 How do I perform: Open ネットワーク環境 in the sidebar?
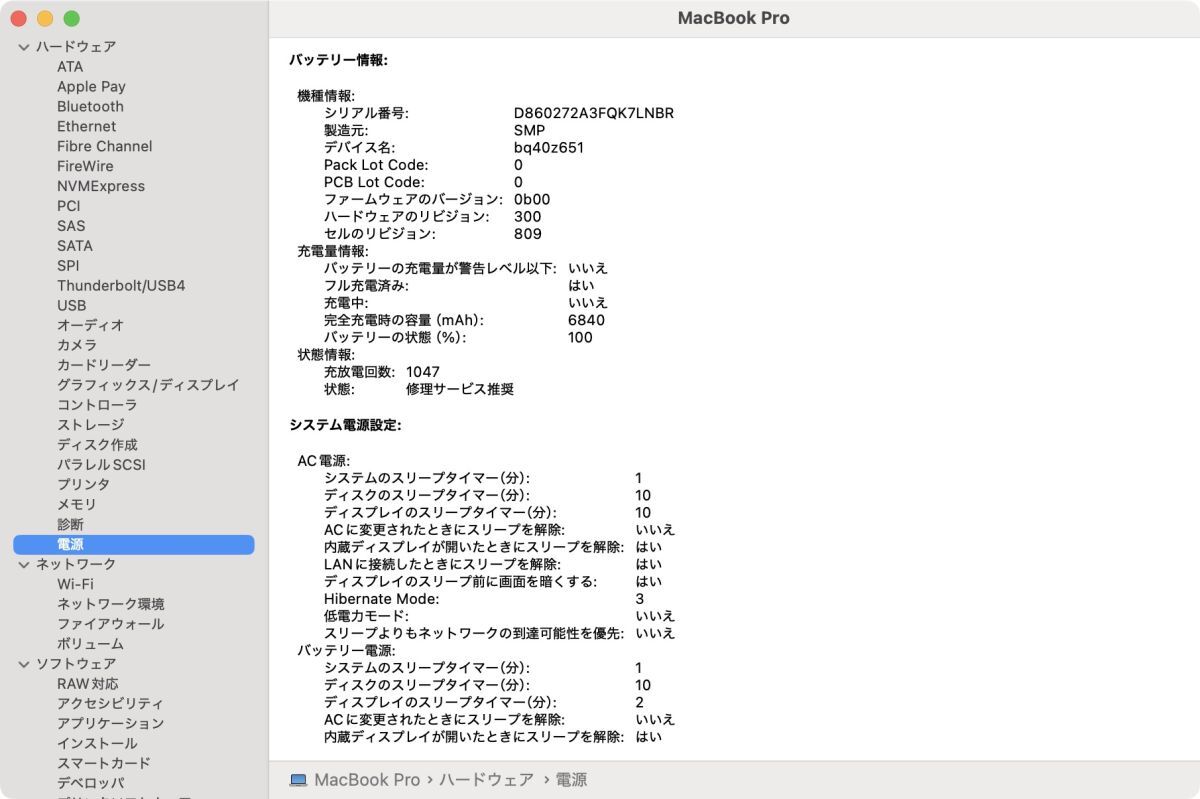click(111, 604)
